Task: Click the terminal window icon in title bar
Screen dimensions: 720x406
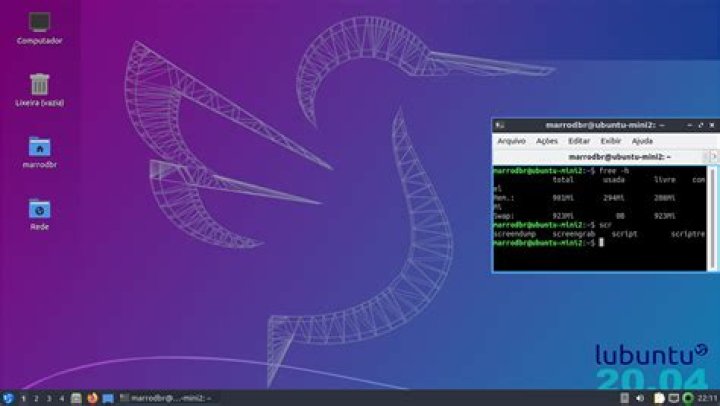Action: tap(500, 125)
